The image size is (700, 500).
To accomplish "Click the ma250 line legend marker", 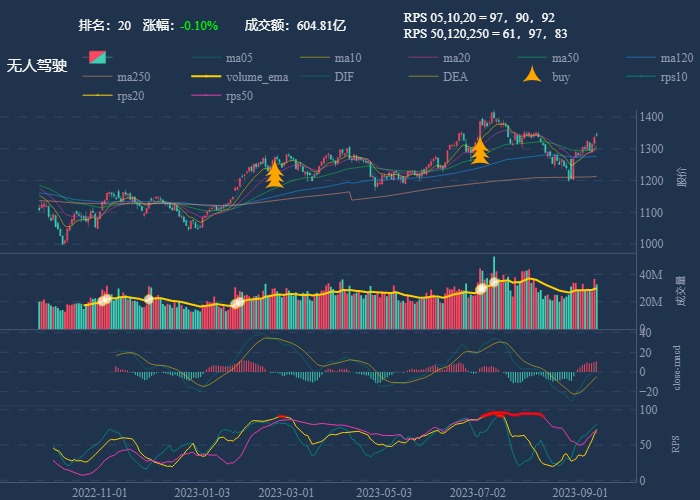I will pos(99,77).
